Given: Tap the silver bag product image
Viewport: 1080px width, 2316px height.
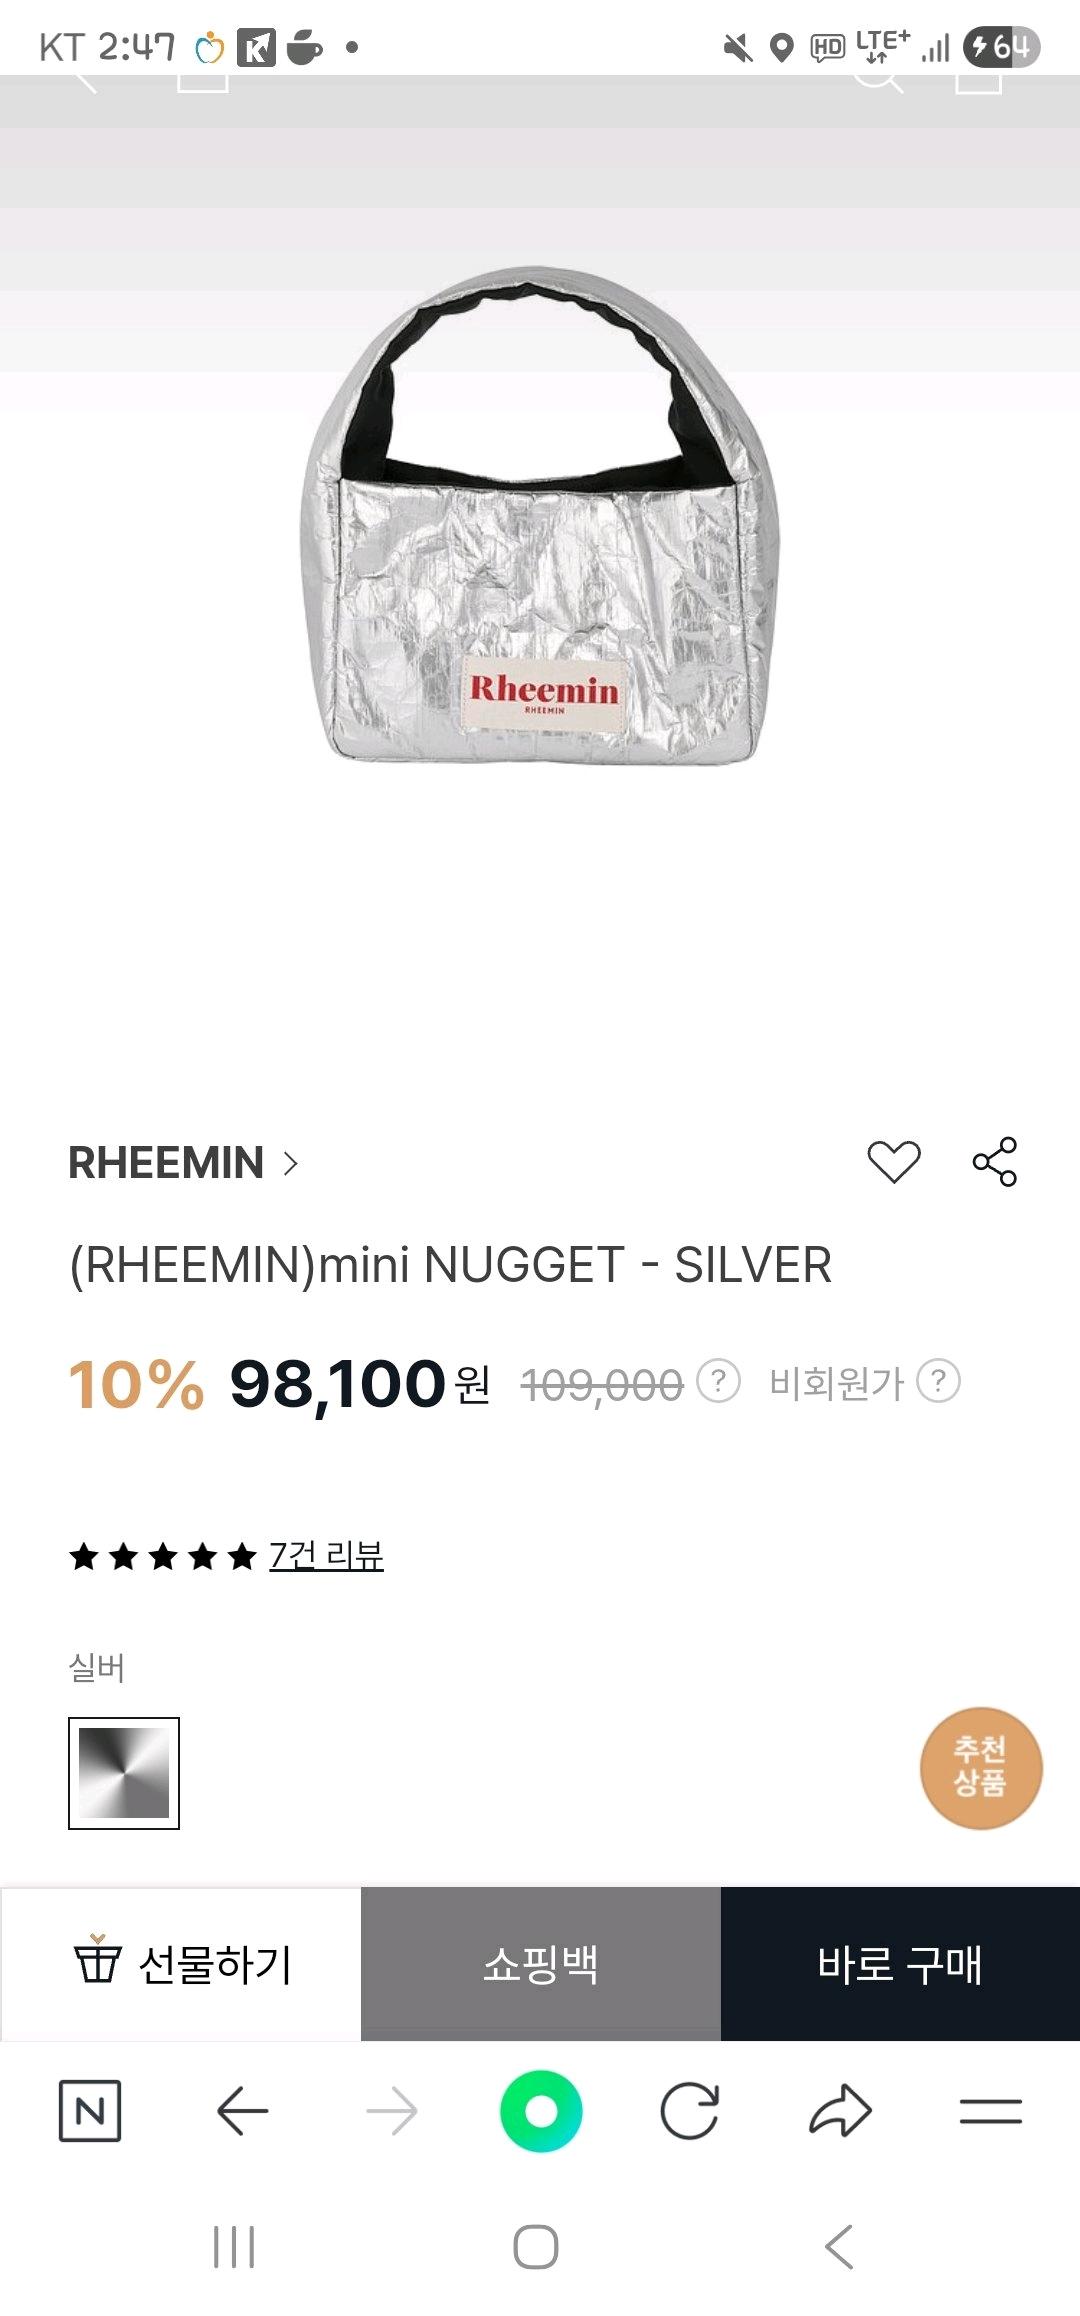Looking at the screenshot, I should [540, 517].
